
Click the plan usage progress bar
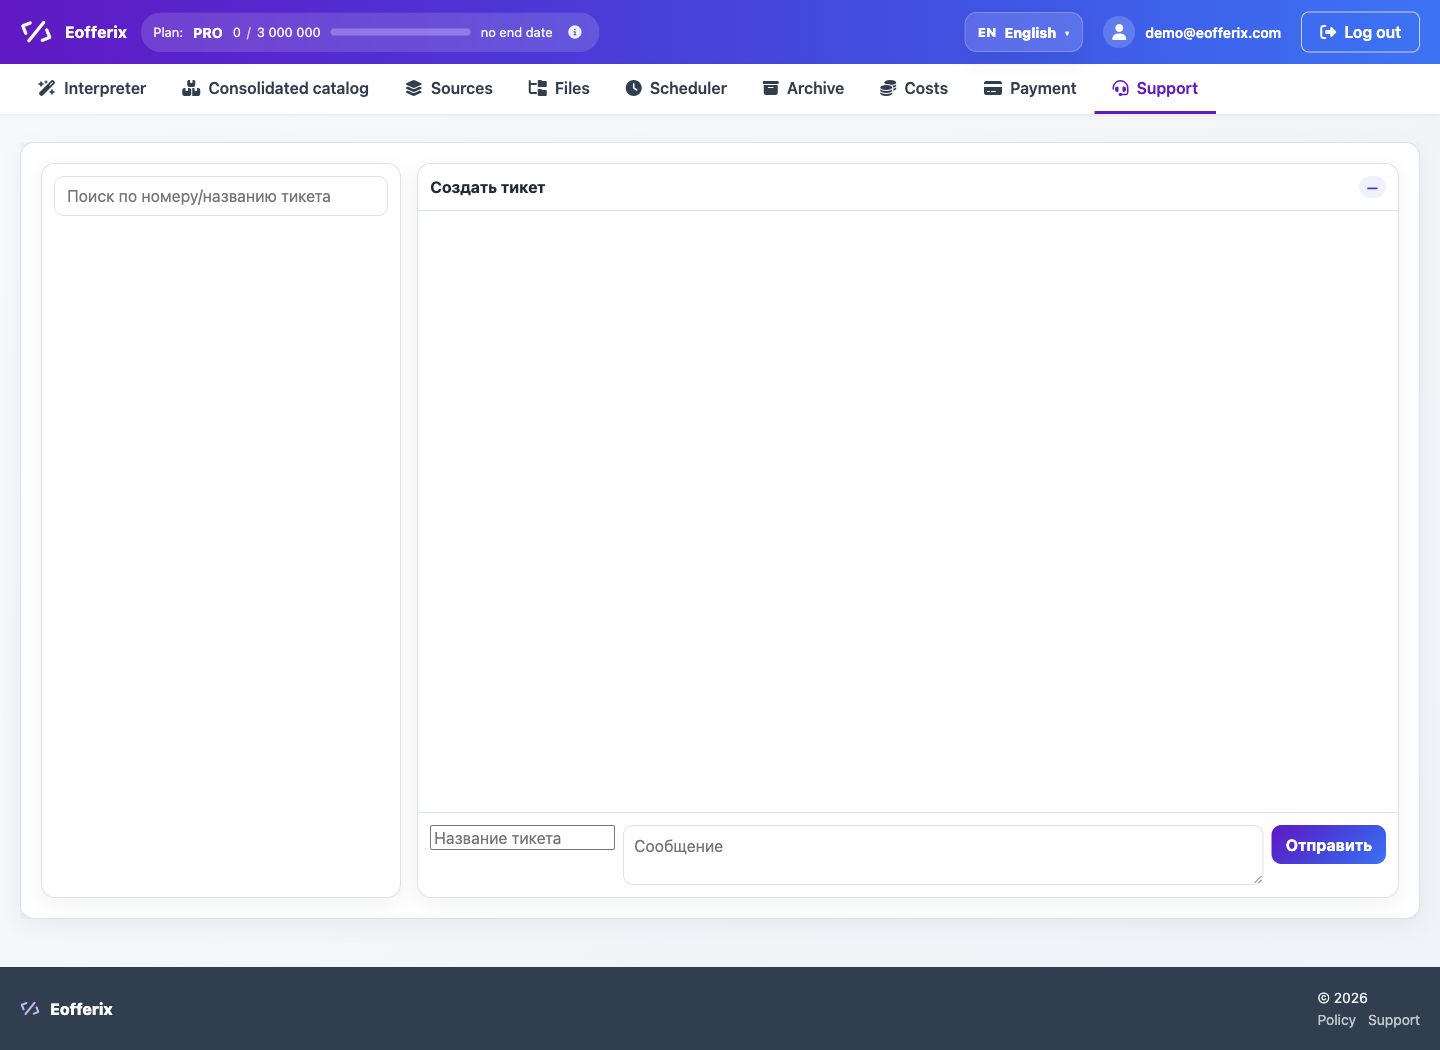coord(400,32)
